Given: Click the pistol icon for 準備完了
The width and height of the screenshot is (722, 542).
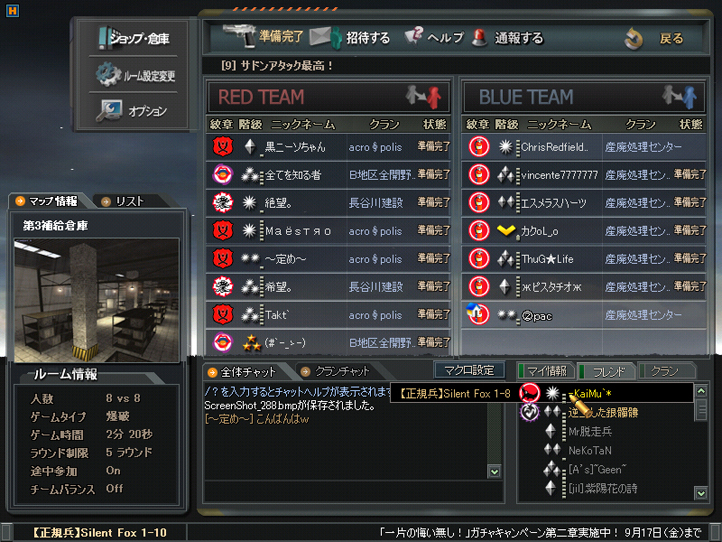Looking at the screenshot, I should pos(239,36).
